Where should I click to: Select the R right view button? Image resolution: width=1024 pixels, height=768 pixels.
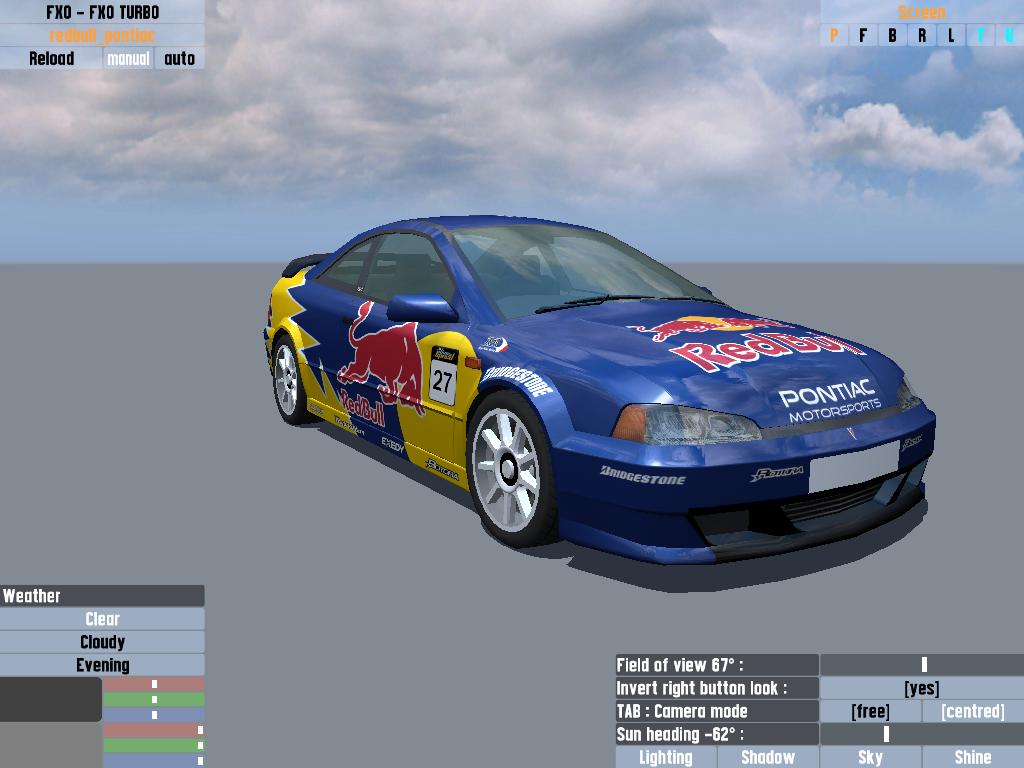[921, 35]
